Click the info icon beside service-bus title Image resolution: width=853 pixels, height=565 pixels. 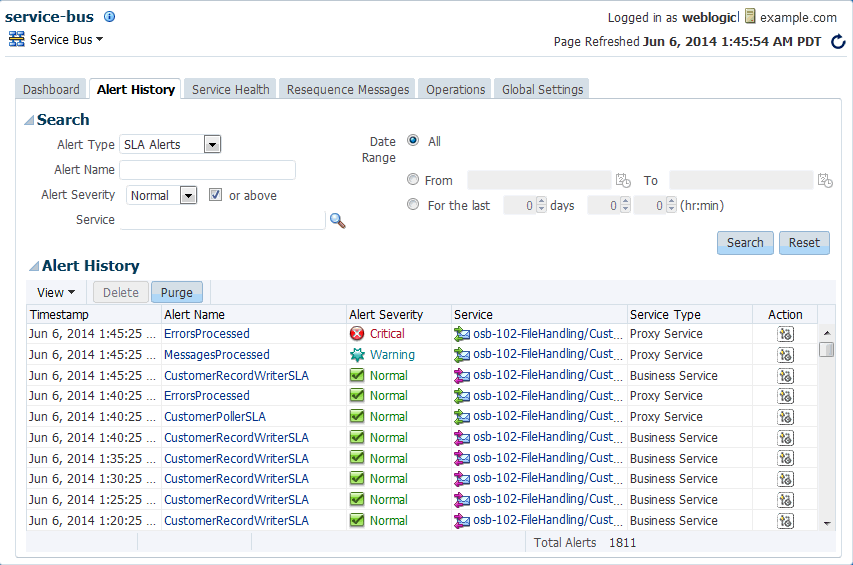[109, 16]
